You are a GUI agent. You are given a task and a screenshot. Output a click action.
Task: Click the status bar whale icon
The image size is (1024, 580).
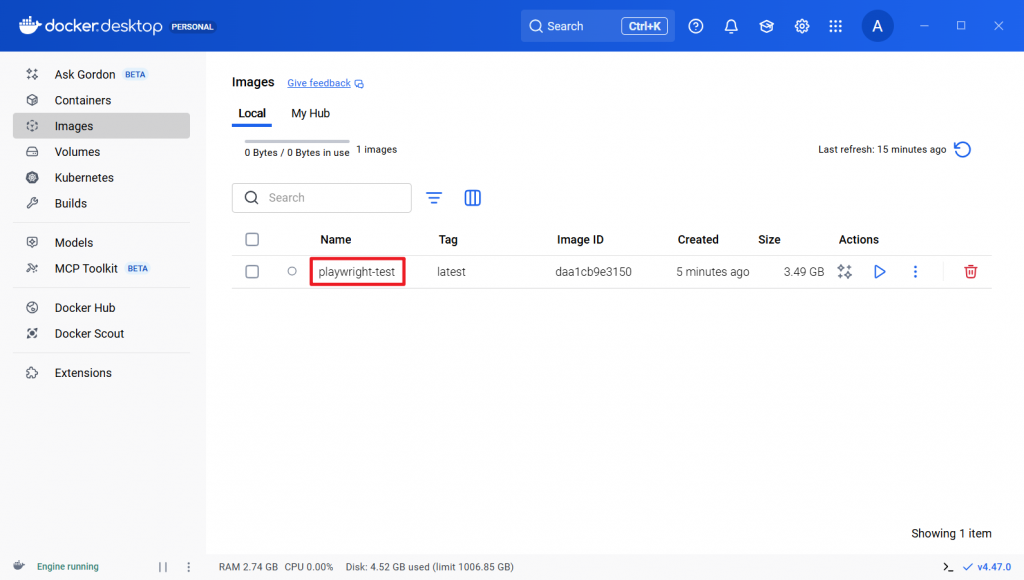point(19,566)
